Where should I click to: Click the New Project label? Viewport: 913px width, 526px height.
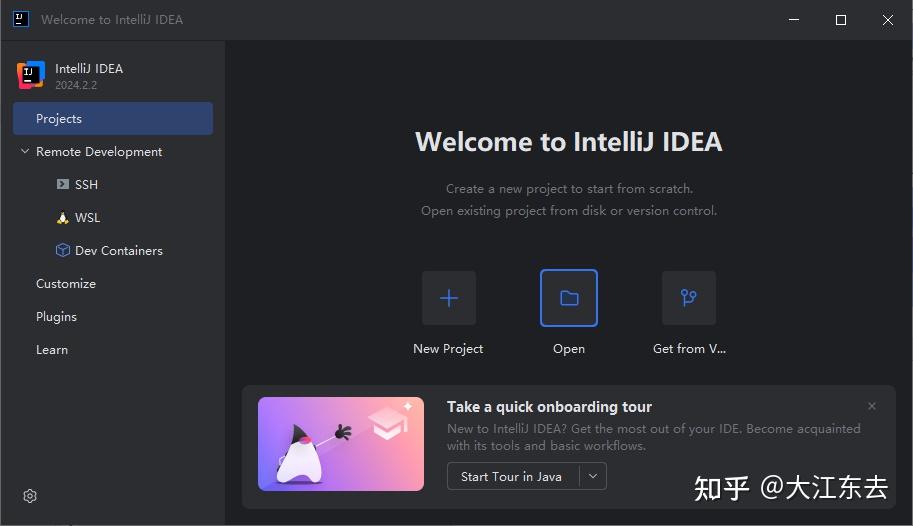(x=448, y=348)
